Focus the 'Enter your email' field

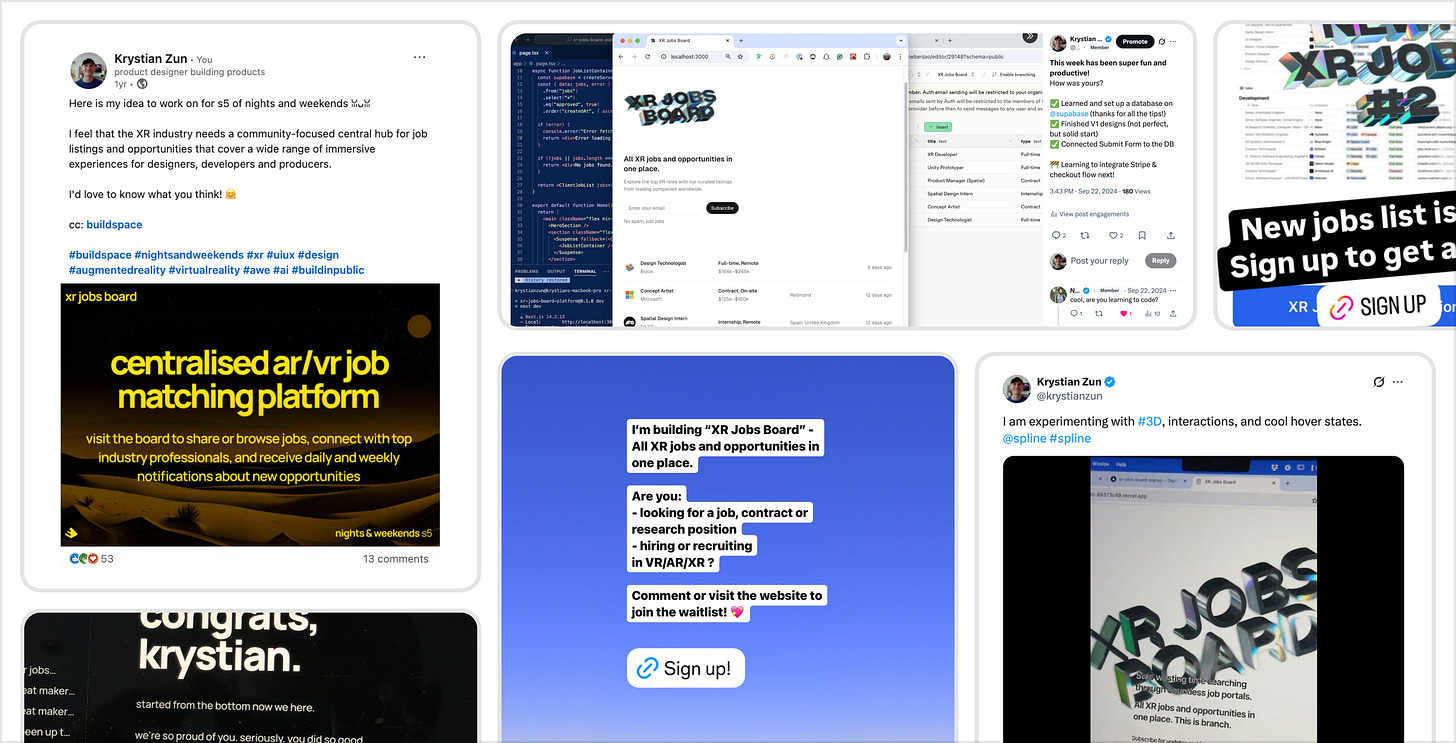click(663, 208)
